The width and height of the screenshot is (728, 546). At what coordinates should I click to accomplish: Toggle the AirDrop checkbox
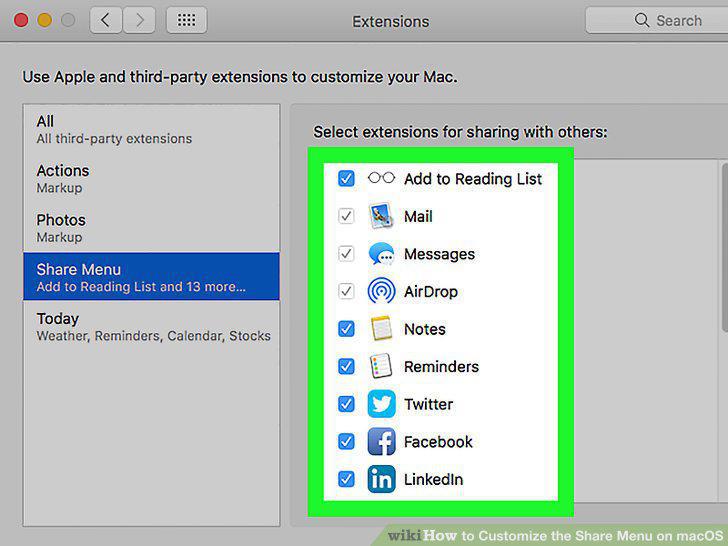[x=346, y=291]
